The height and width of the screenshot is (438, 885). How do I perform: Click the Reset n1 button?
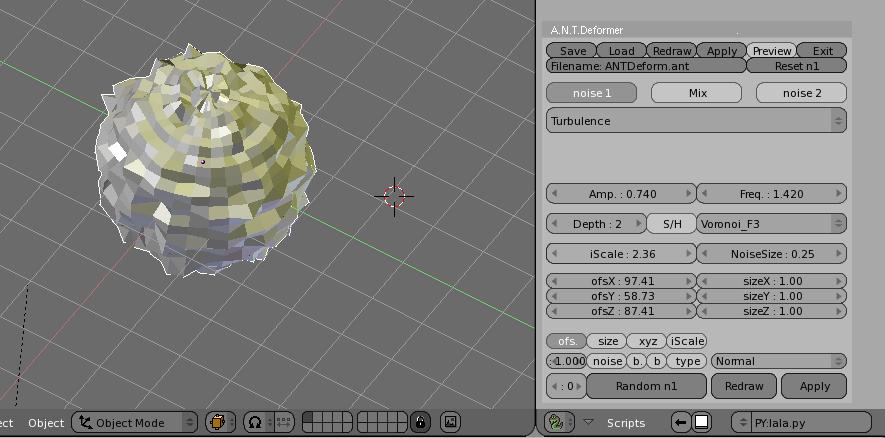796,65
